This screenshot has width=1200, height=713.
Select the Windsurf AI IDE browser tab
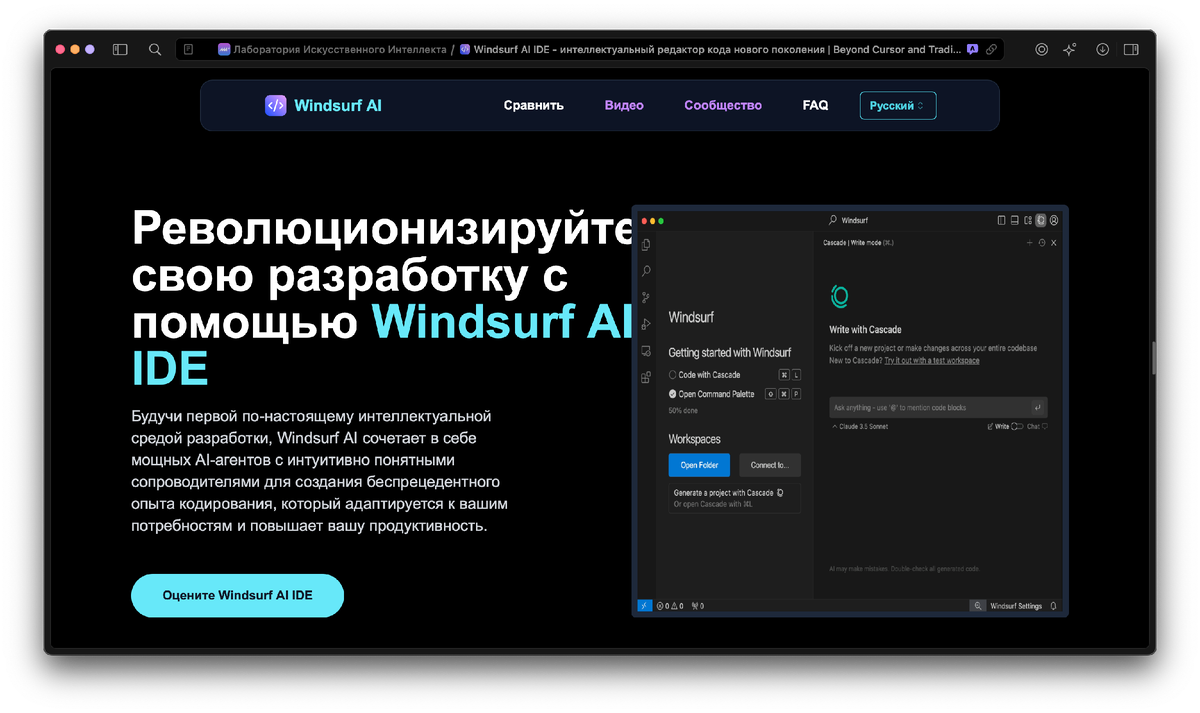[x=712, y=49]
